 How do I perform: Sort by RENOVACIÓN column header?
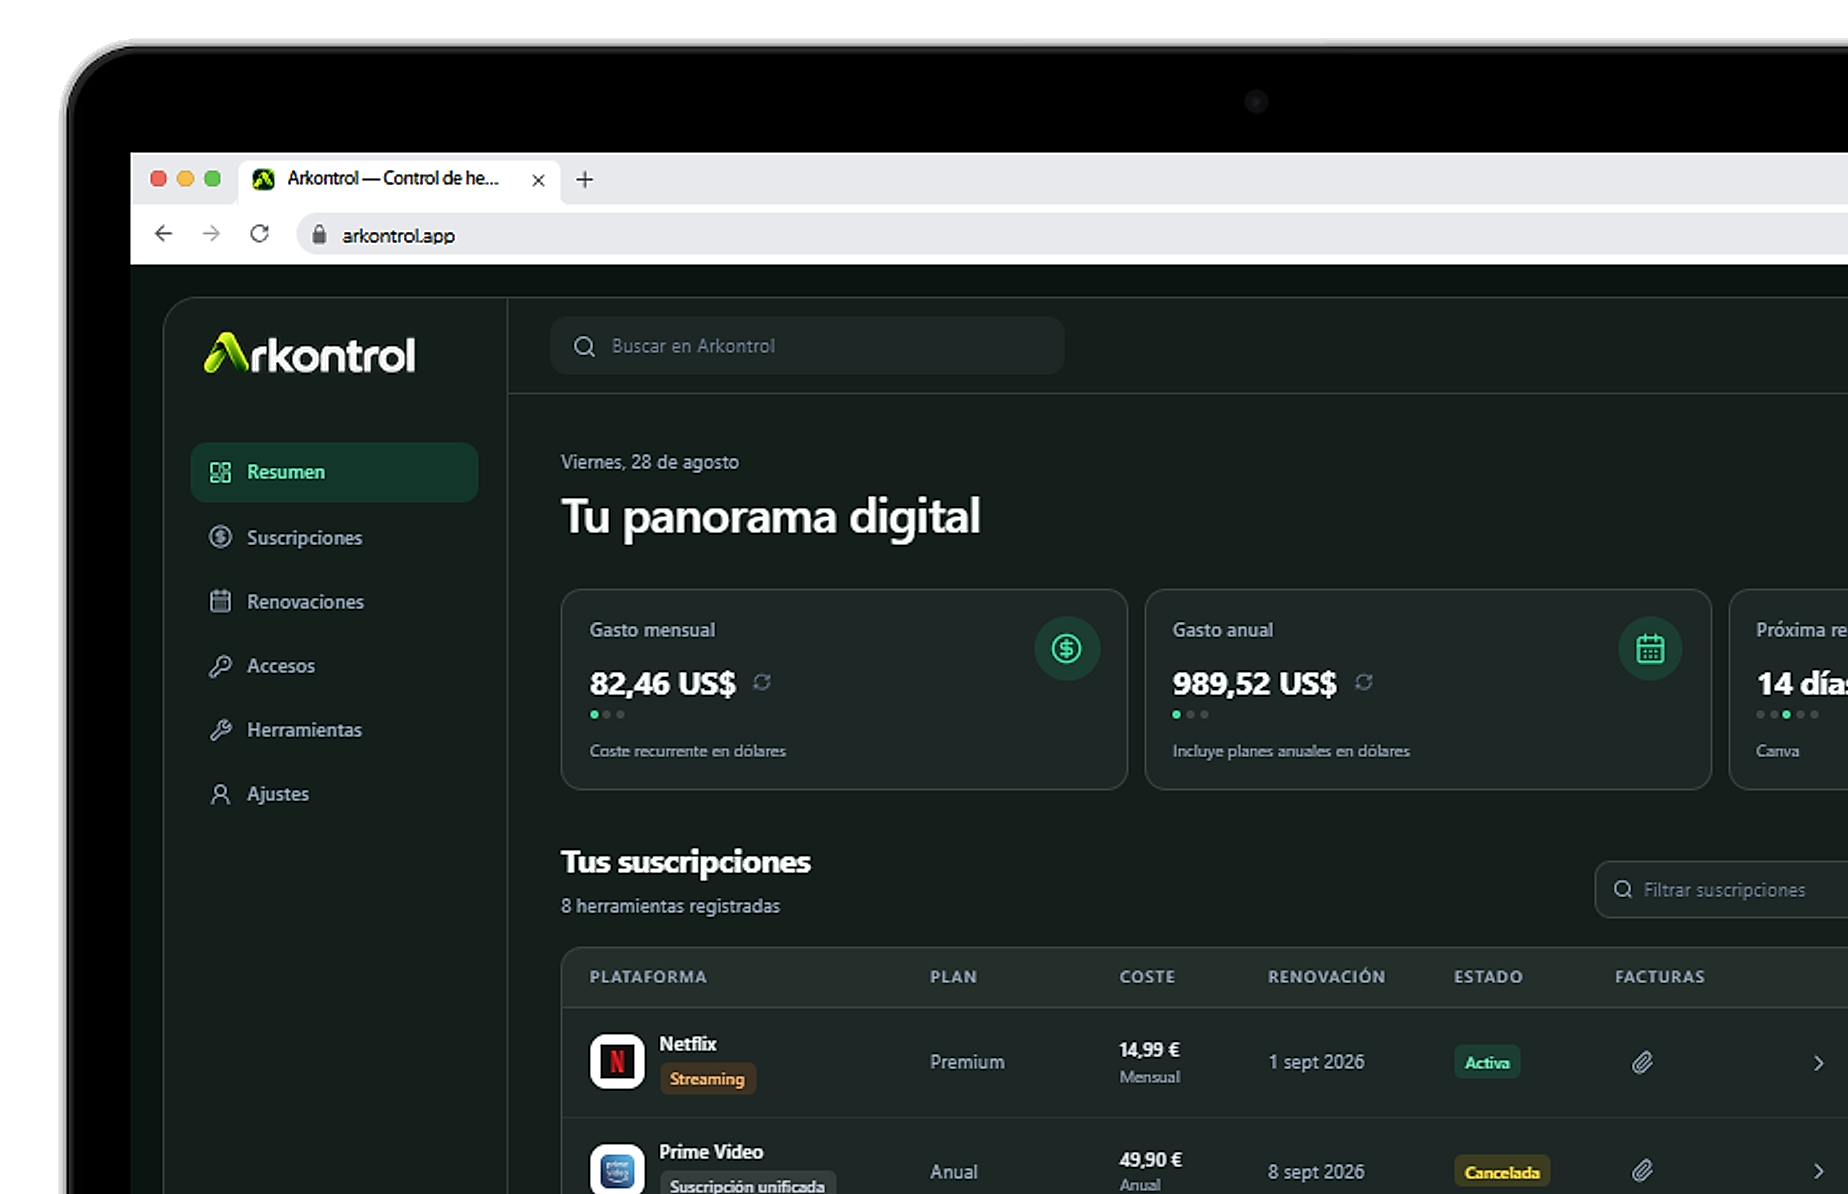[1327, 977]
